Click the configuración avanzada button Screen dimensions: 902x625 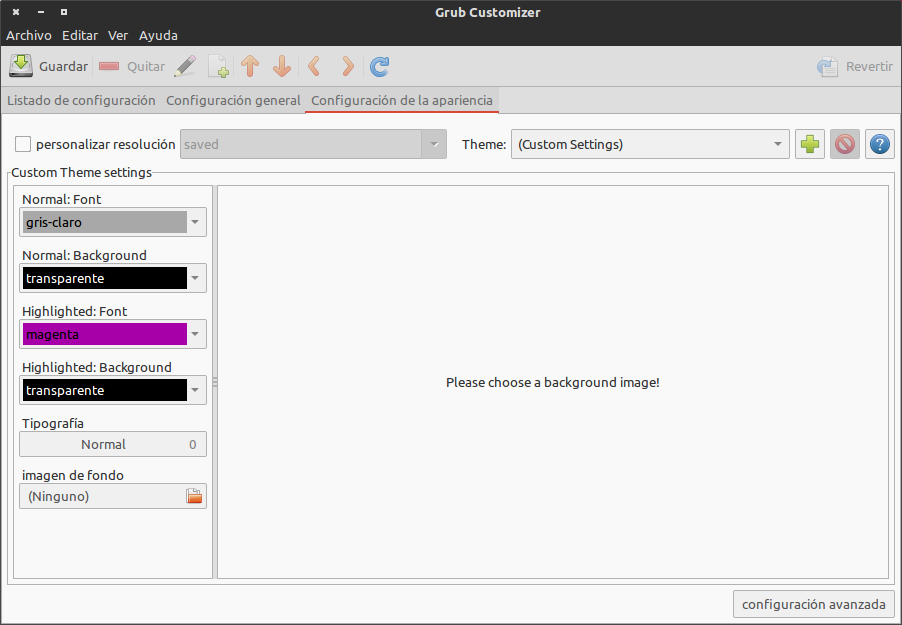click(x=813, y=604)
